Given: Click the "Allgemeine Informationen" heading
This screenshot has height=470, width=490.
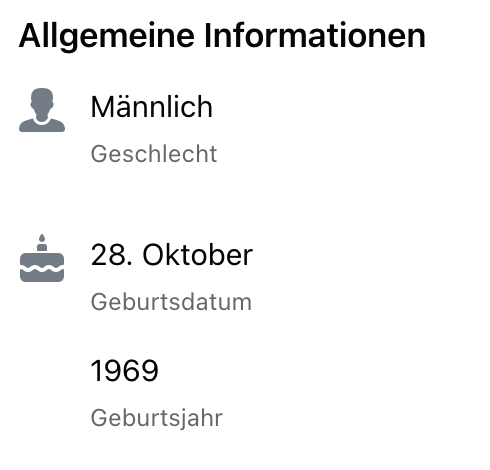Looking at the screenshot, I should click(222, 36).
